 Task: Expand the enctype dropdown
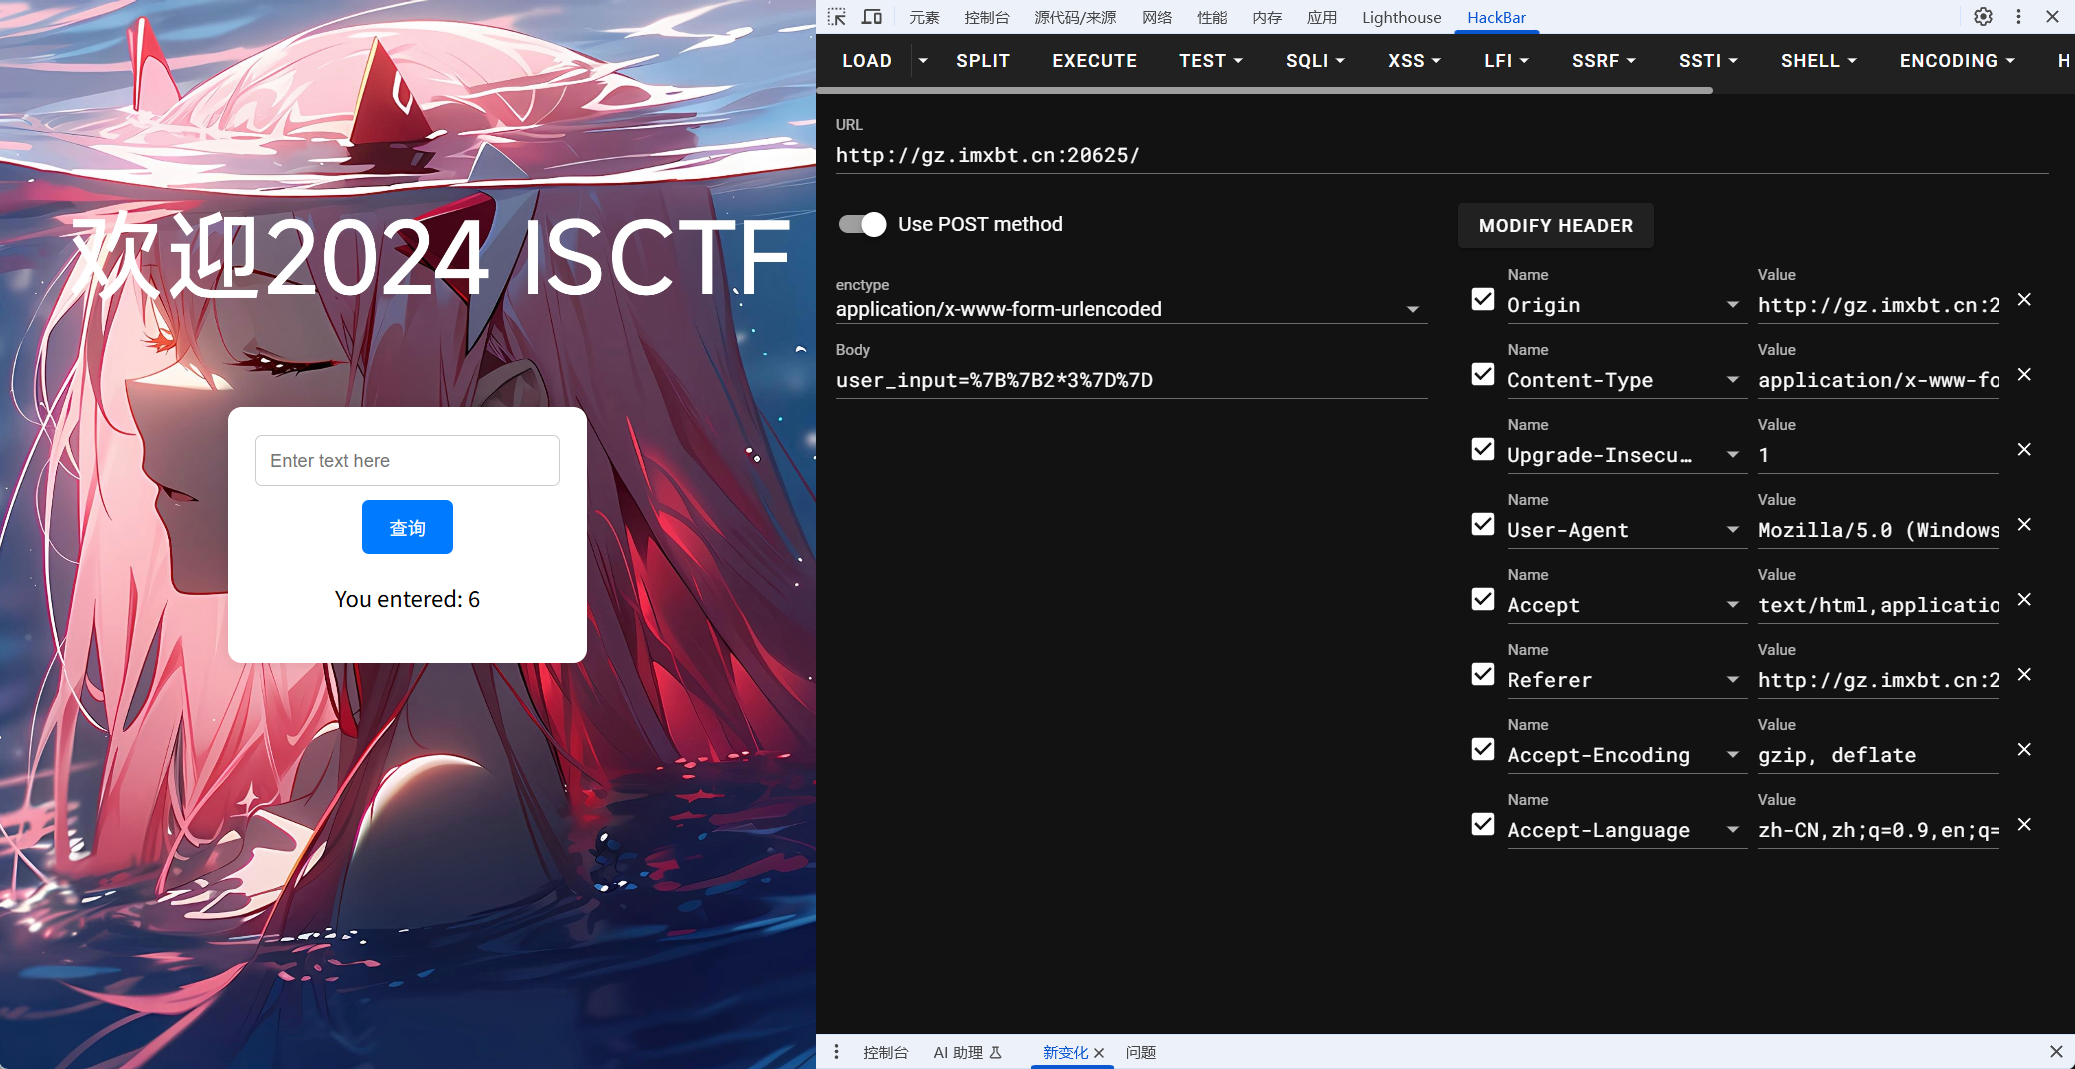point(1412,310)
